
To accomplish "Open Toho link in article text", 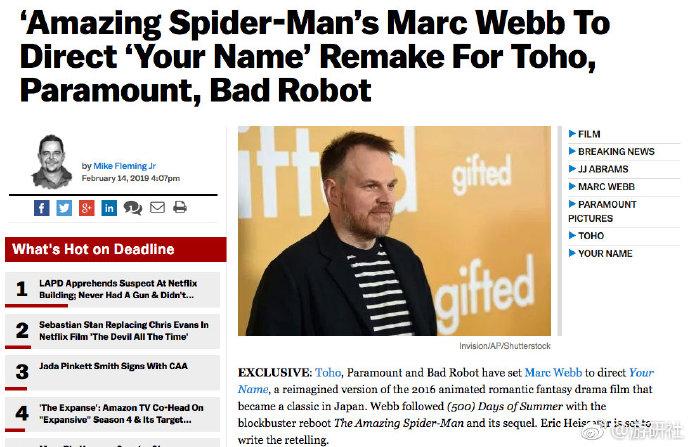I will pyautogui.click(x=328, y=373).
